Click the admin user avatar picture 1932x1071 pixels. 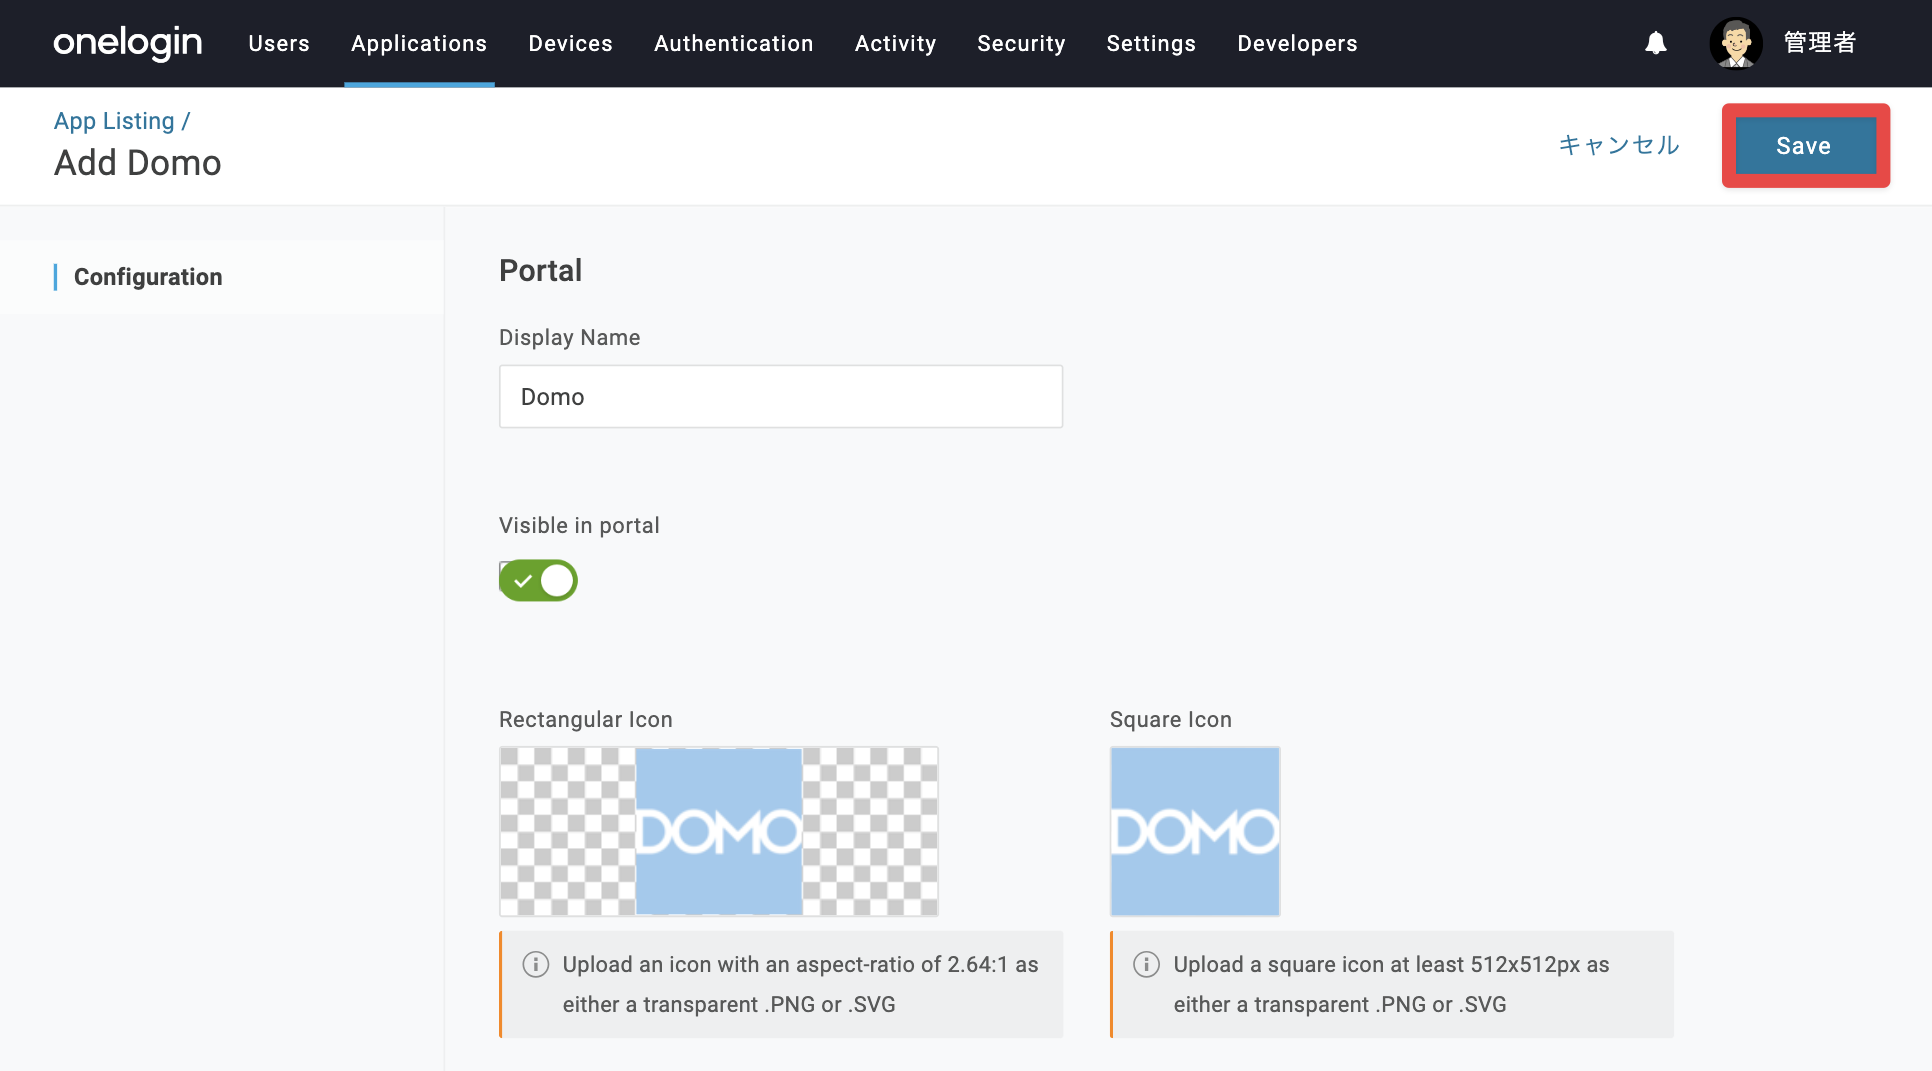pos(1736,43)
